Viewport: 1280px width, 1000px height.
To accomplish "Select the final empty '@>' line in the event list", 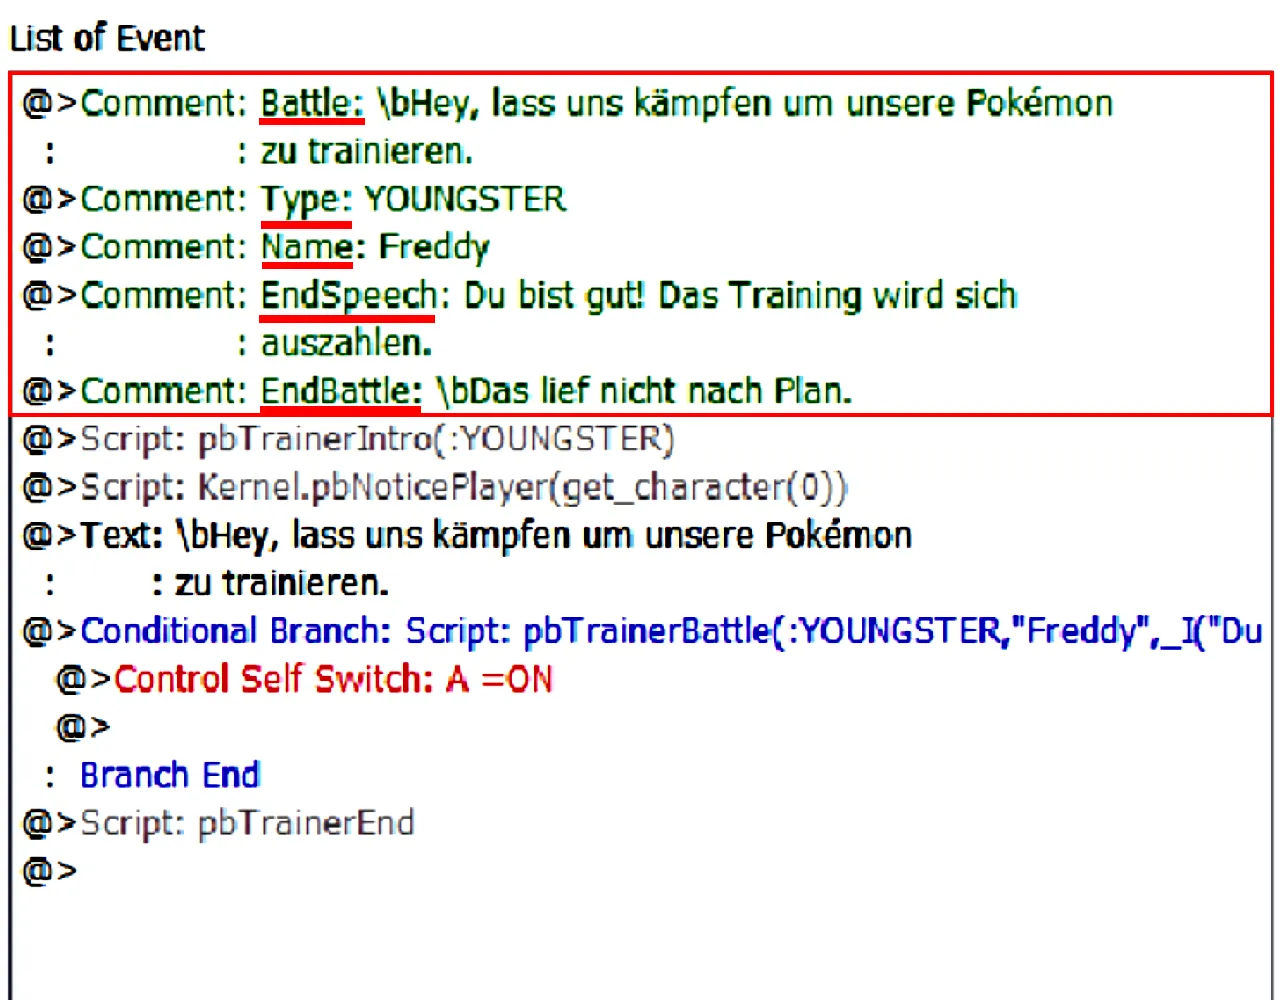I will click(49, 872).
